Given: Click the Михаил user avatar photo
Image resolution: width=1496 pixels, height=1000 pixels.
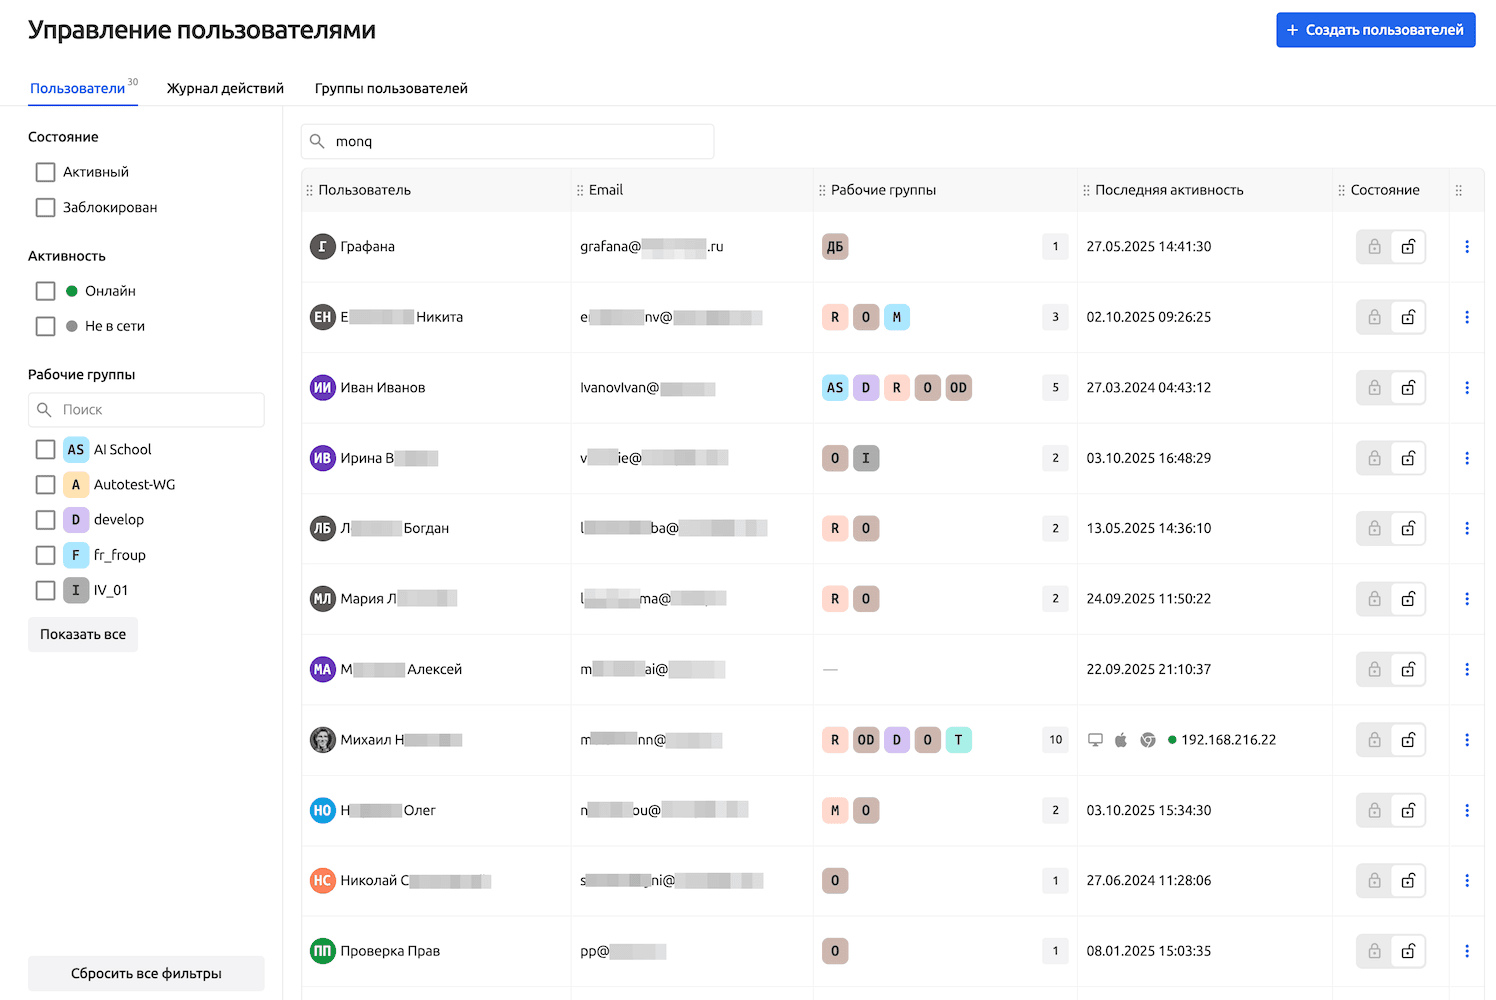Looking at the screenshot, I should pos(322,740).
